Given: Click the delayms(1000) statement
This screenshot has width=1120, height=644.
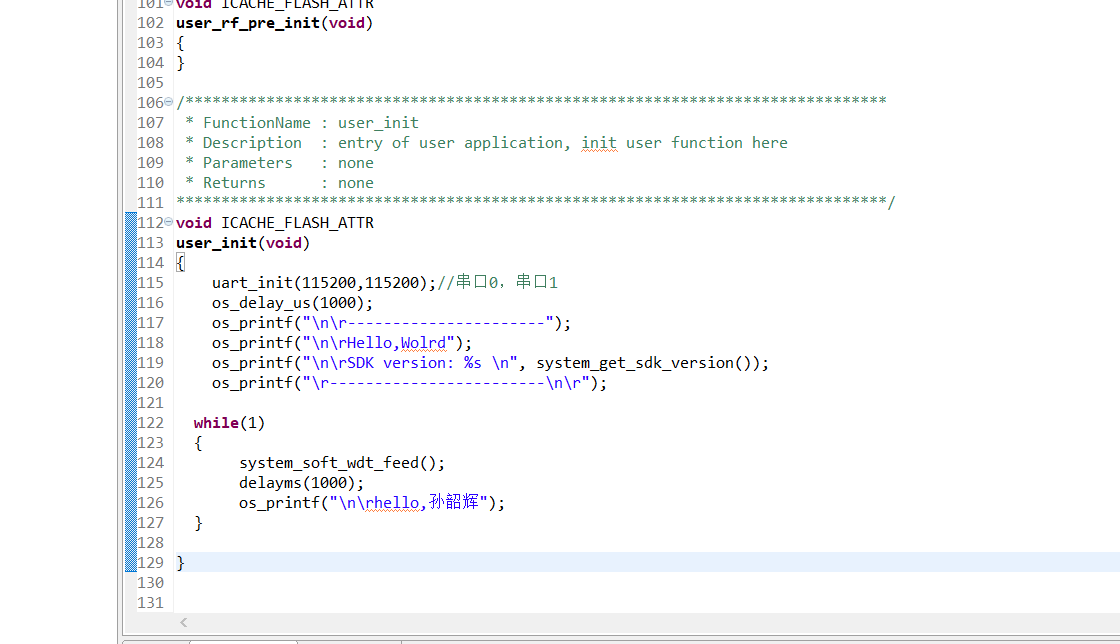Looking at the screenshot, I should (301, 483).
